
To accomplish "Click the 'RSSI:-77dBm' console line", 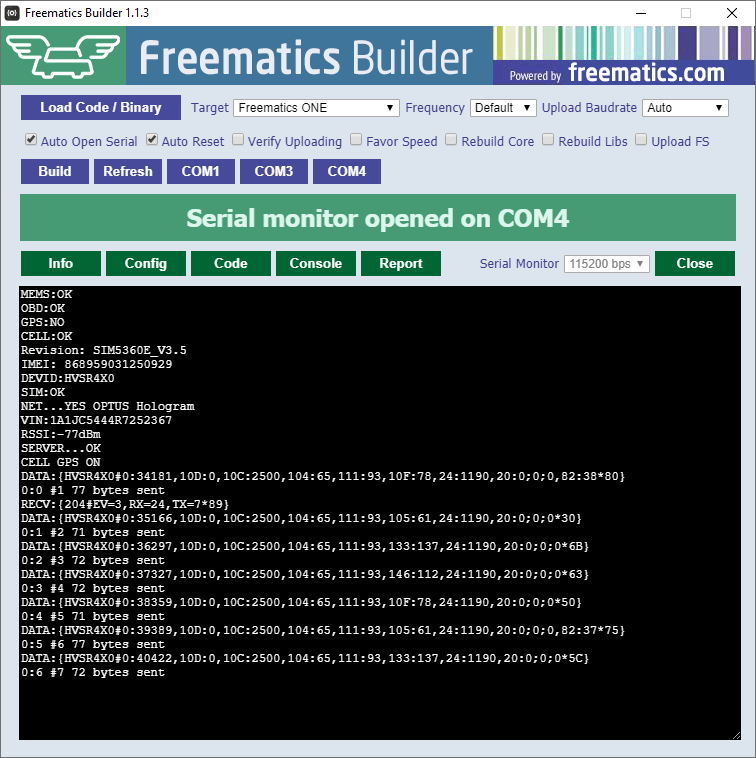I will coord(60,434).
